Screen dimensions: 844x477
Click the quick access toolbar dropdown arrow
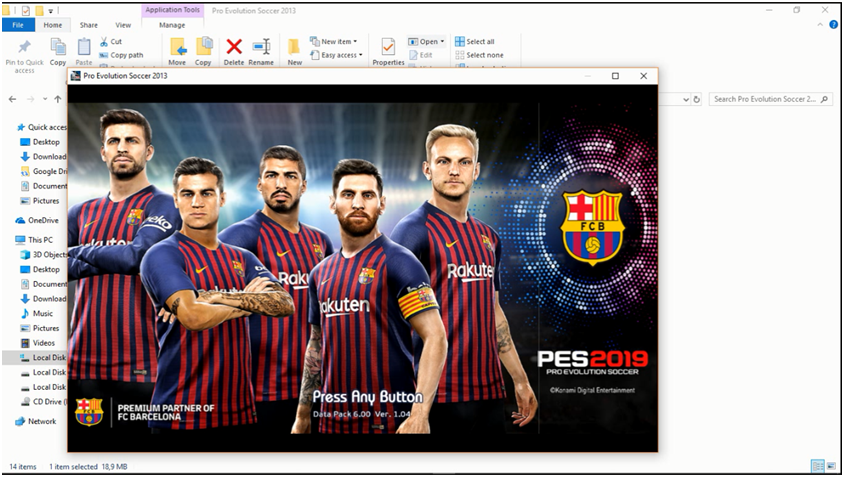(x=51, y=10)
